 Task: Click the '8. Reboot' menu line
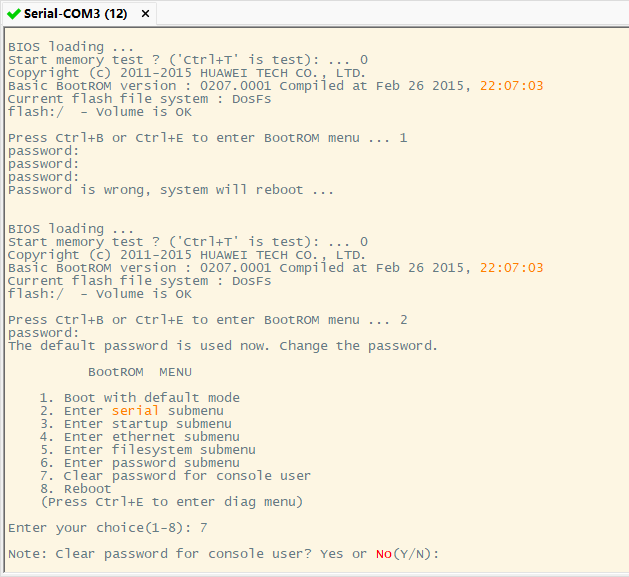(x=76, y=489)
